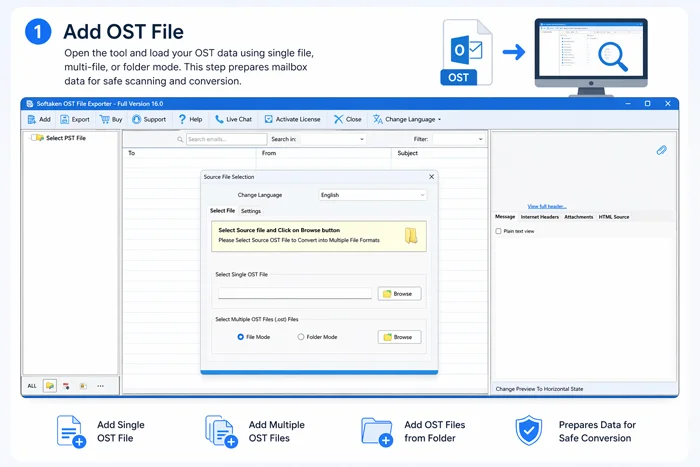Click the Outlook OST file icon graphic
This screenshot has height=467, width=700.
tap(467, 52)
